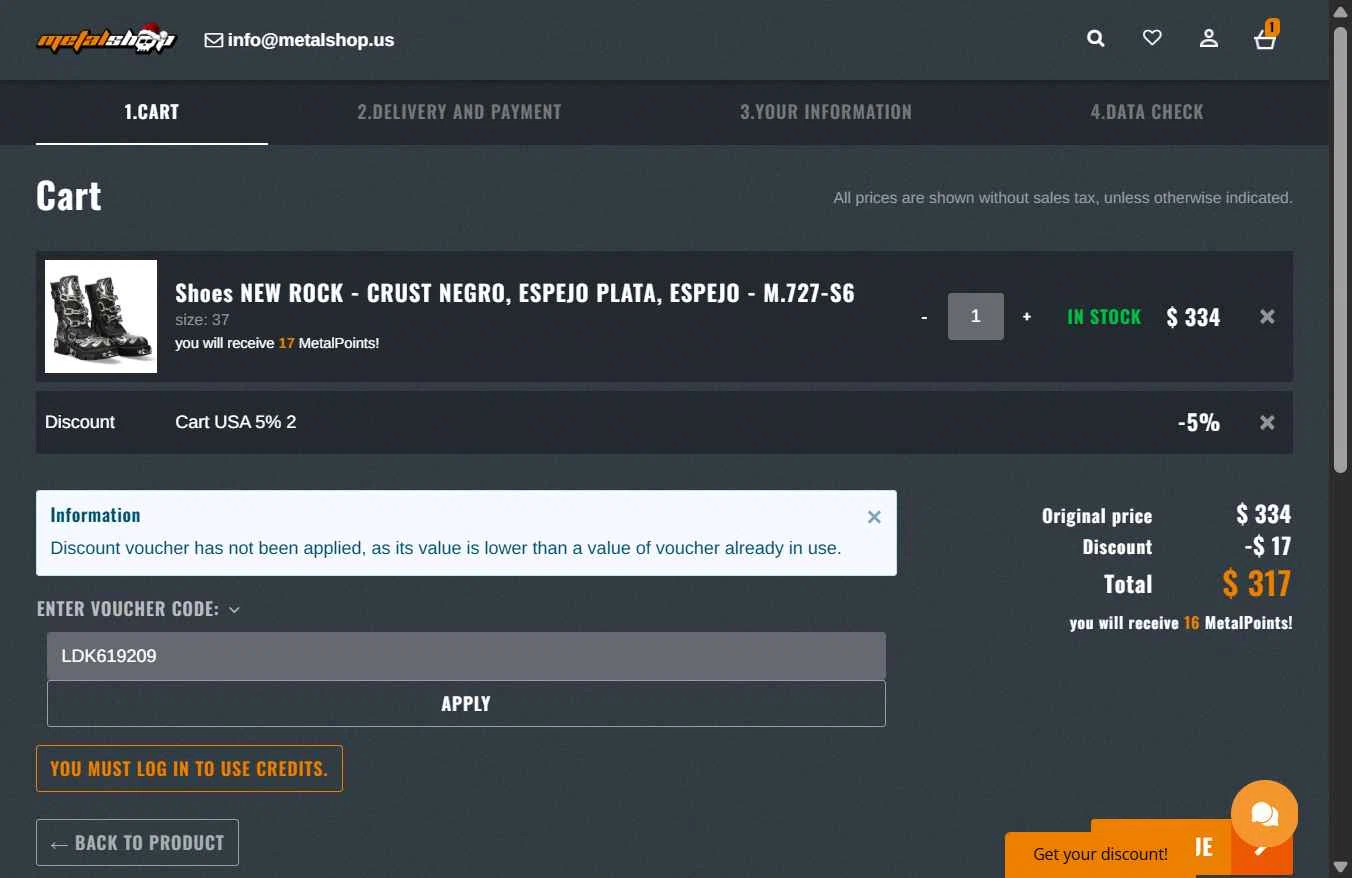Open the orange chat bubble icon
This screenshot has height=878, width=1352.
pos(1264,814)
